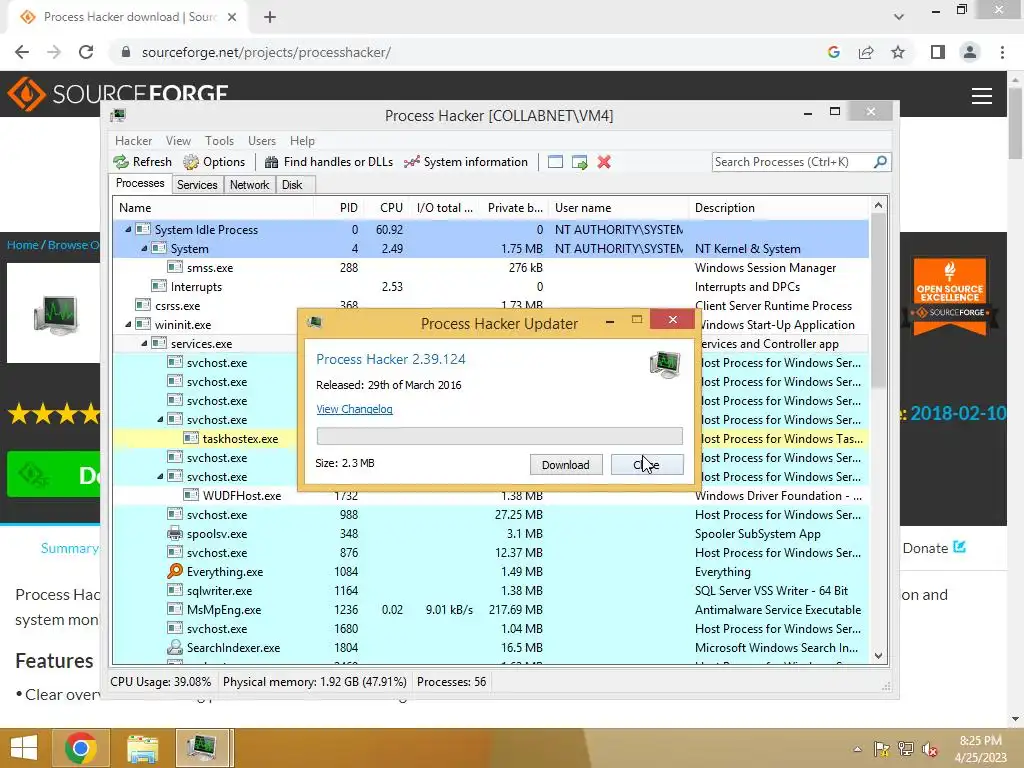Collapse svchost.exe node above taskhostex.exe
The width and height of the screenshot is (1024, 768).
point(160,419)
